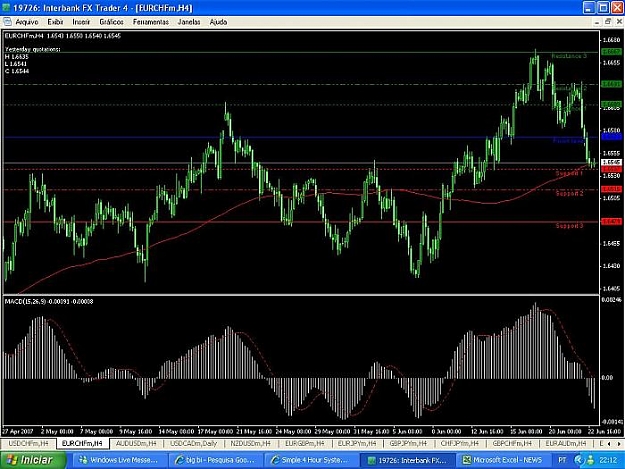The image size is (625, 469).
Task: Switch to the EURJPYm,H4 chart tab
Action: click(356, 443)
